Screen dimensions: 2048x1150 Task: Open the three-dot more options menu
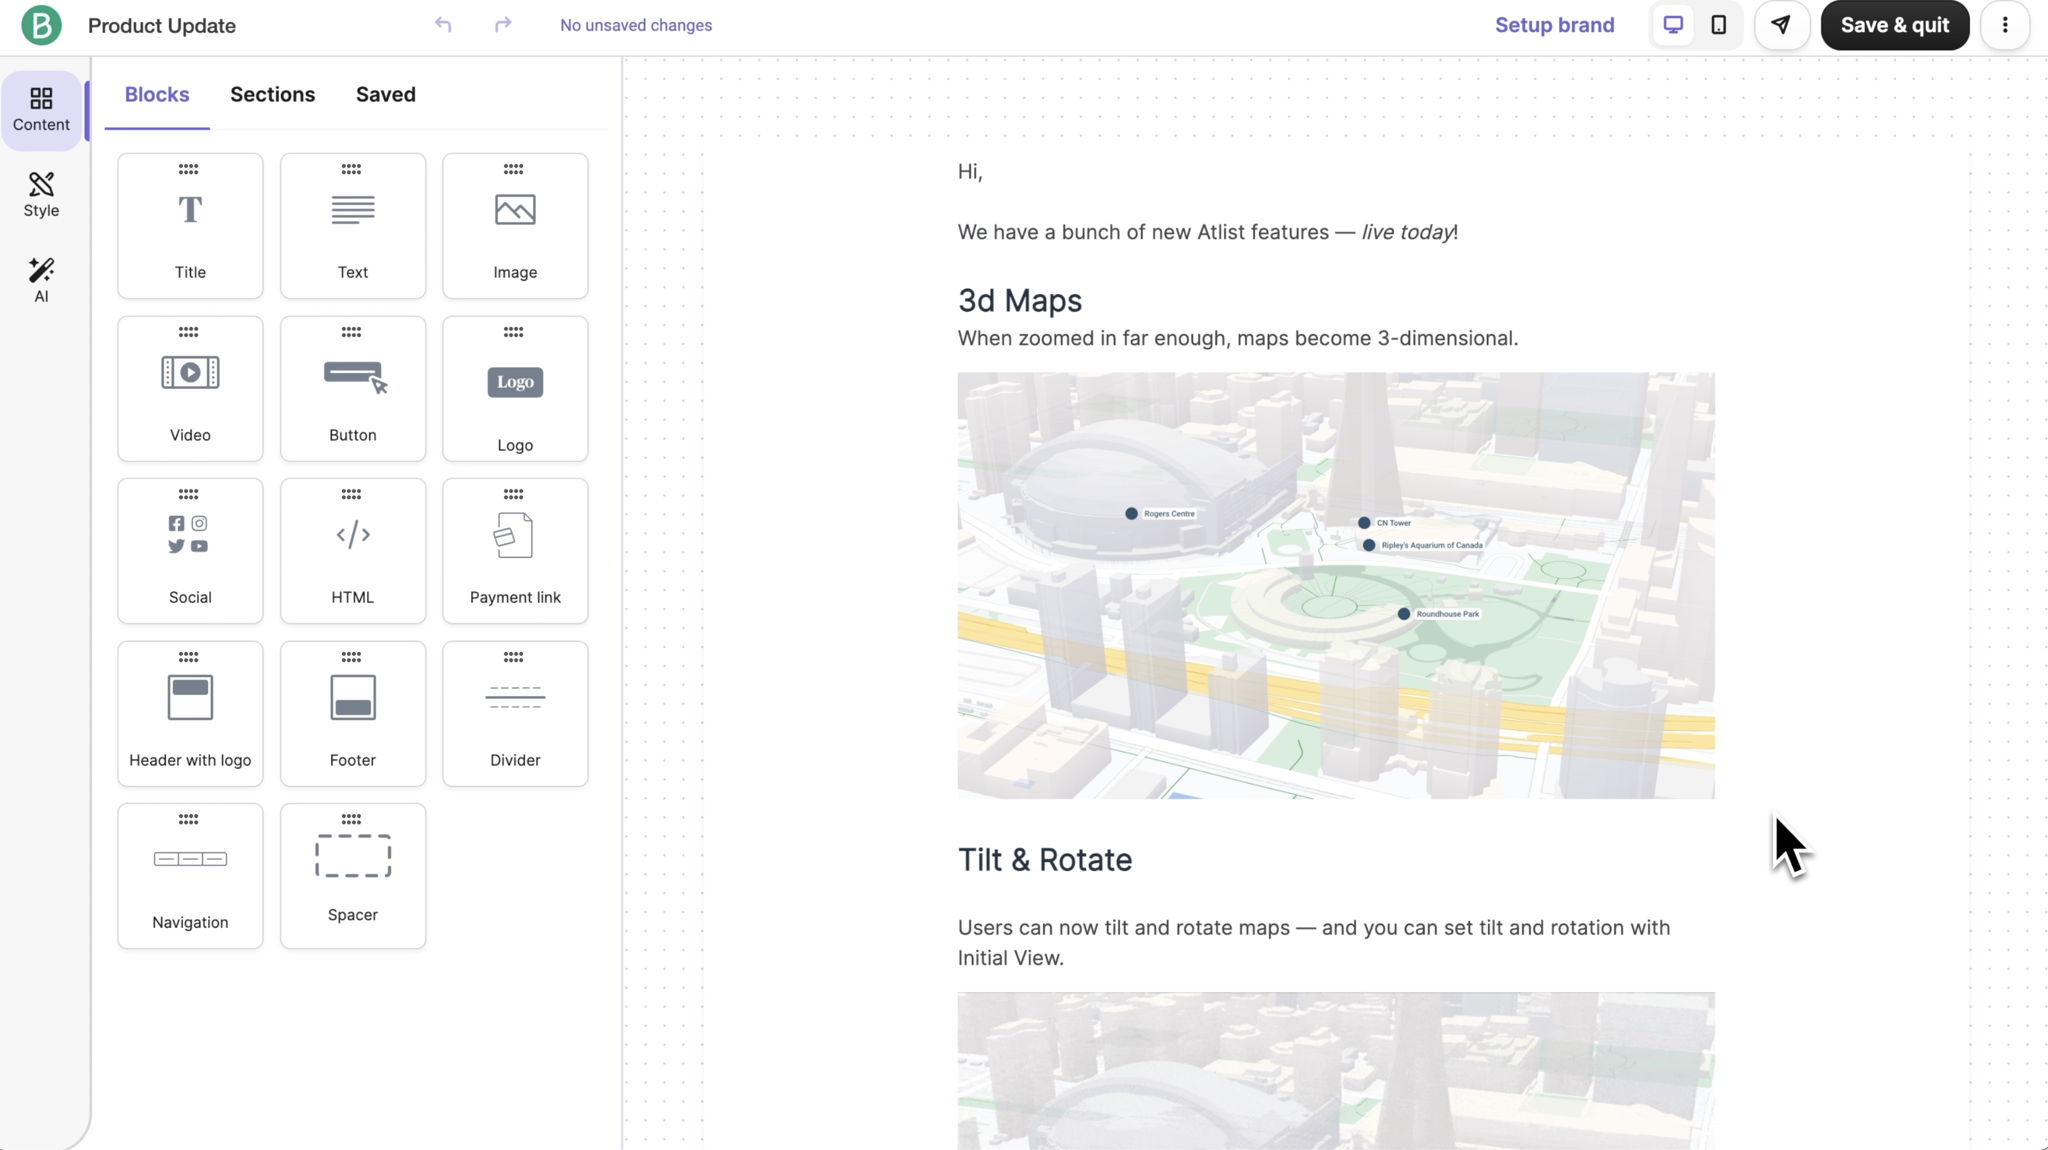pyautogui.click(x=2005, y=25)
